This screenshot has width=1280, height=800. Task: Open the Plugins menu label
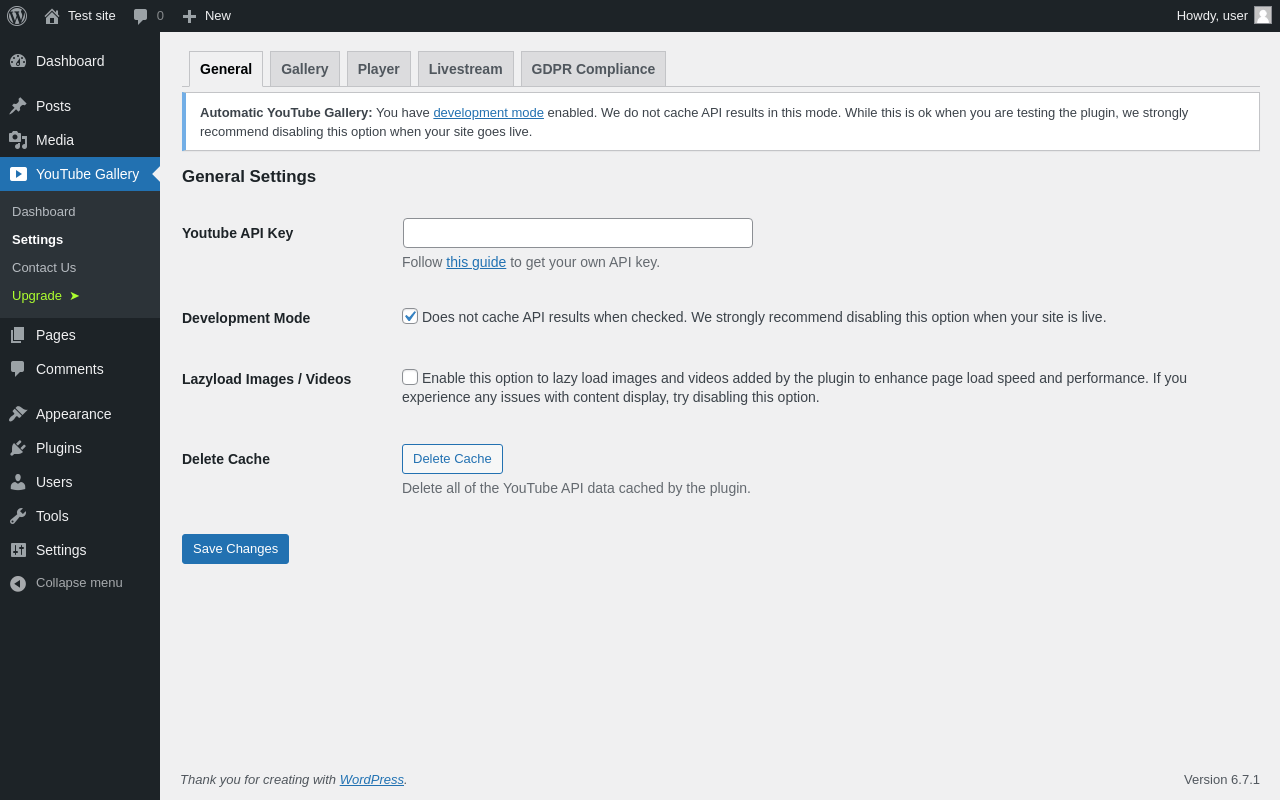59,448
